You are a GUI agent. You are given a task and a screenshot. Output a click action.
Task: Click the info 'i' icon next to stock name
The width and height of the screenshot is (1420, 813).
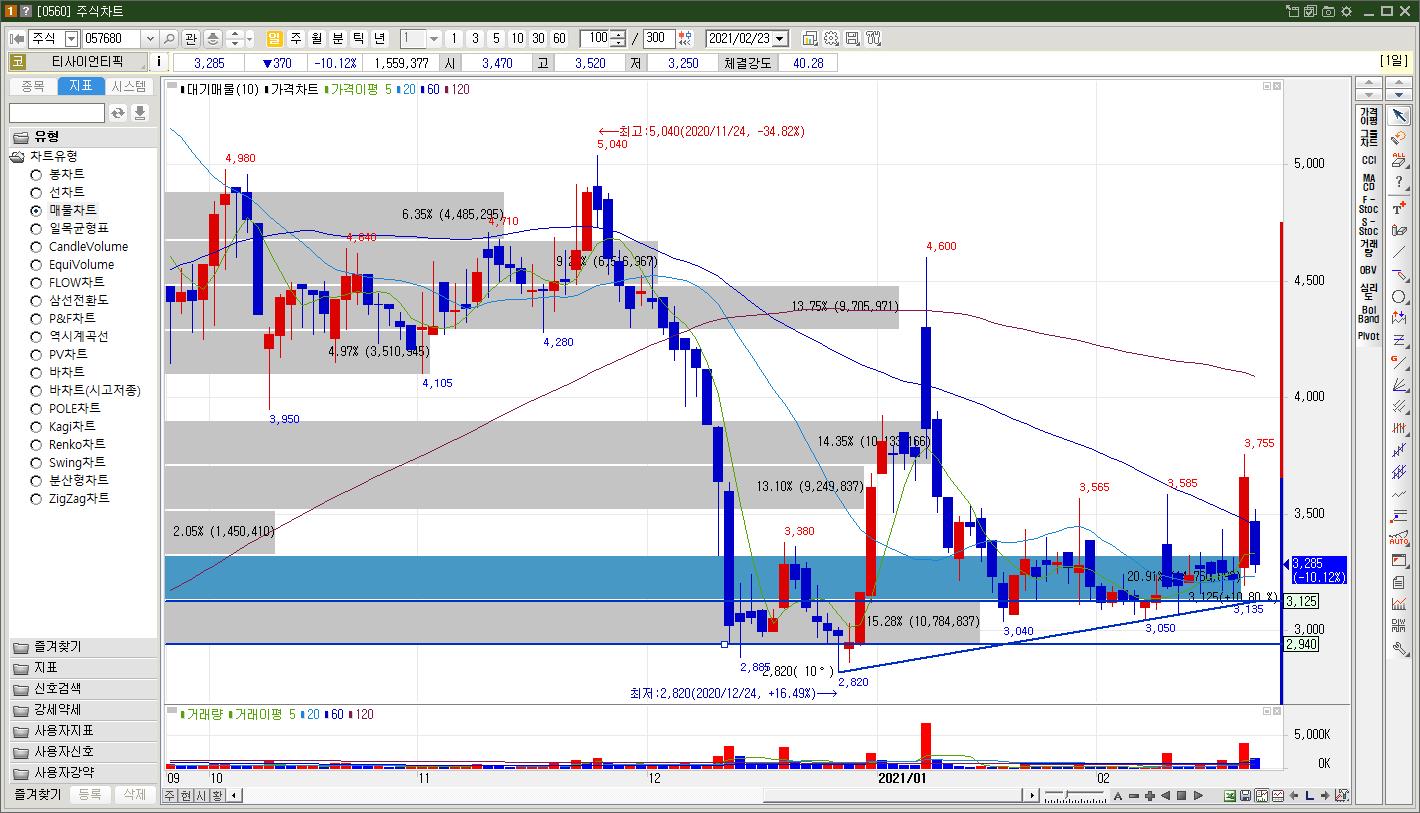pyautogui.click(x=159, y=62)
